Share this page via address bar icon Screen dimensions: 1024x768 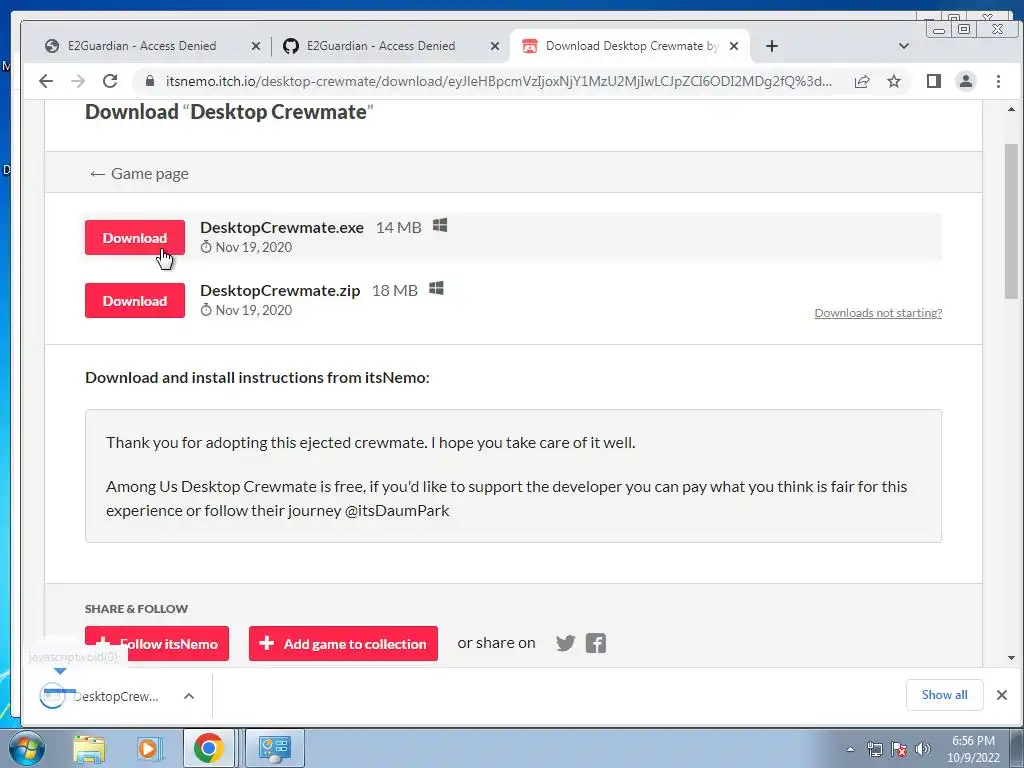862,81
